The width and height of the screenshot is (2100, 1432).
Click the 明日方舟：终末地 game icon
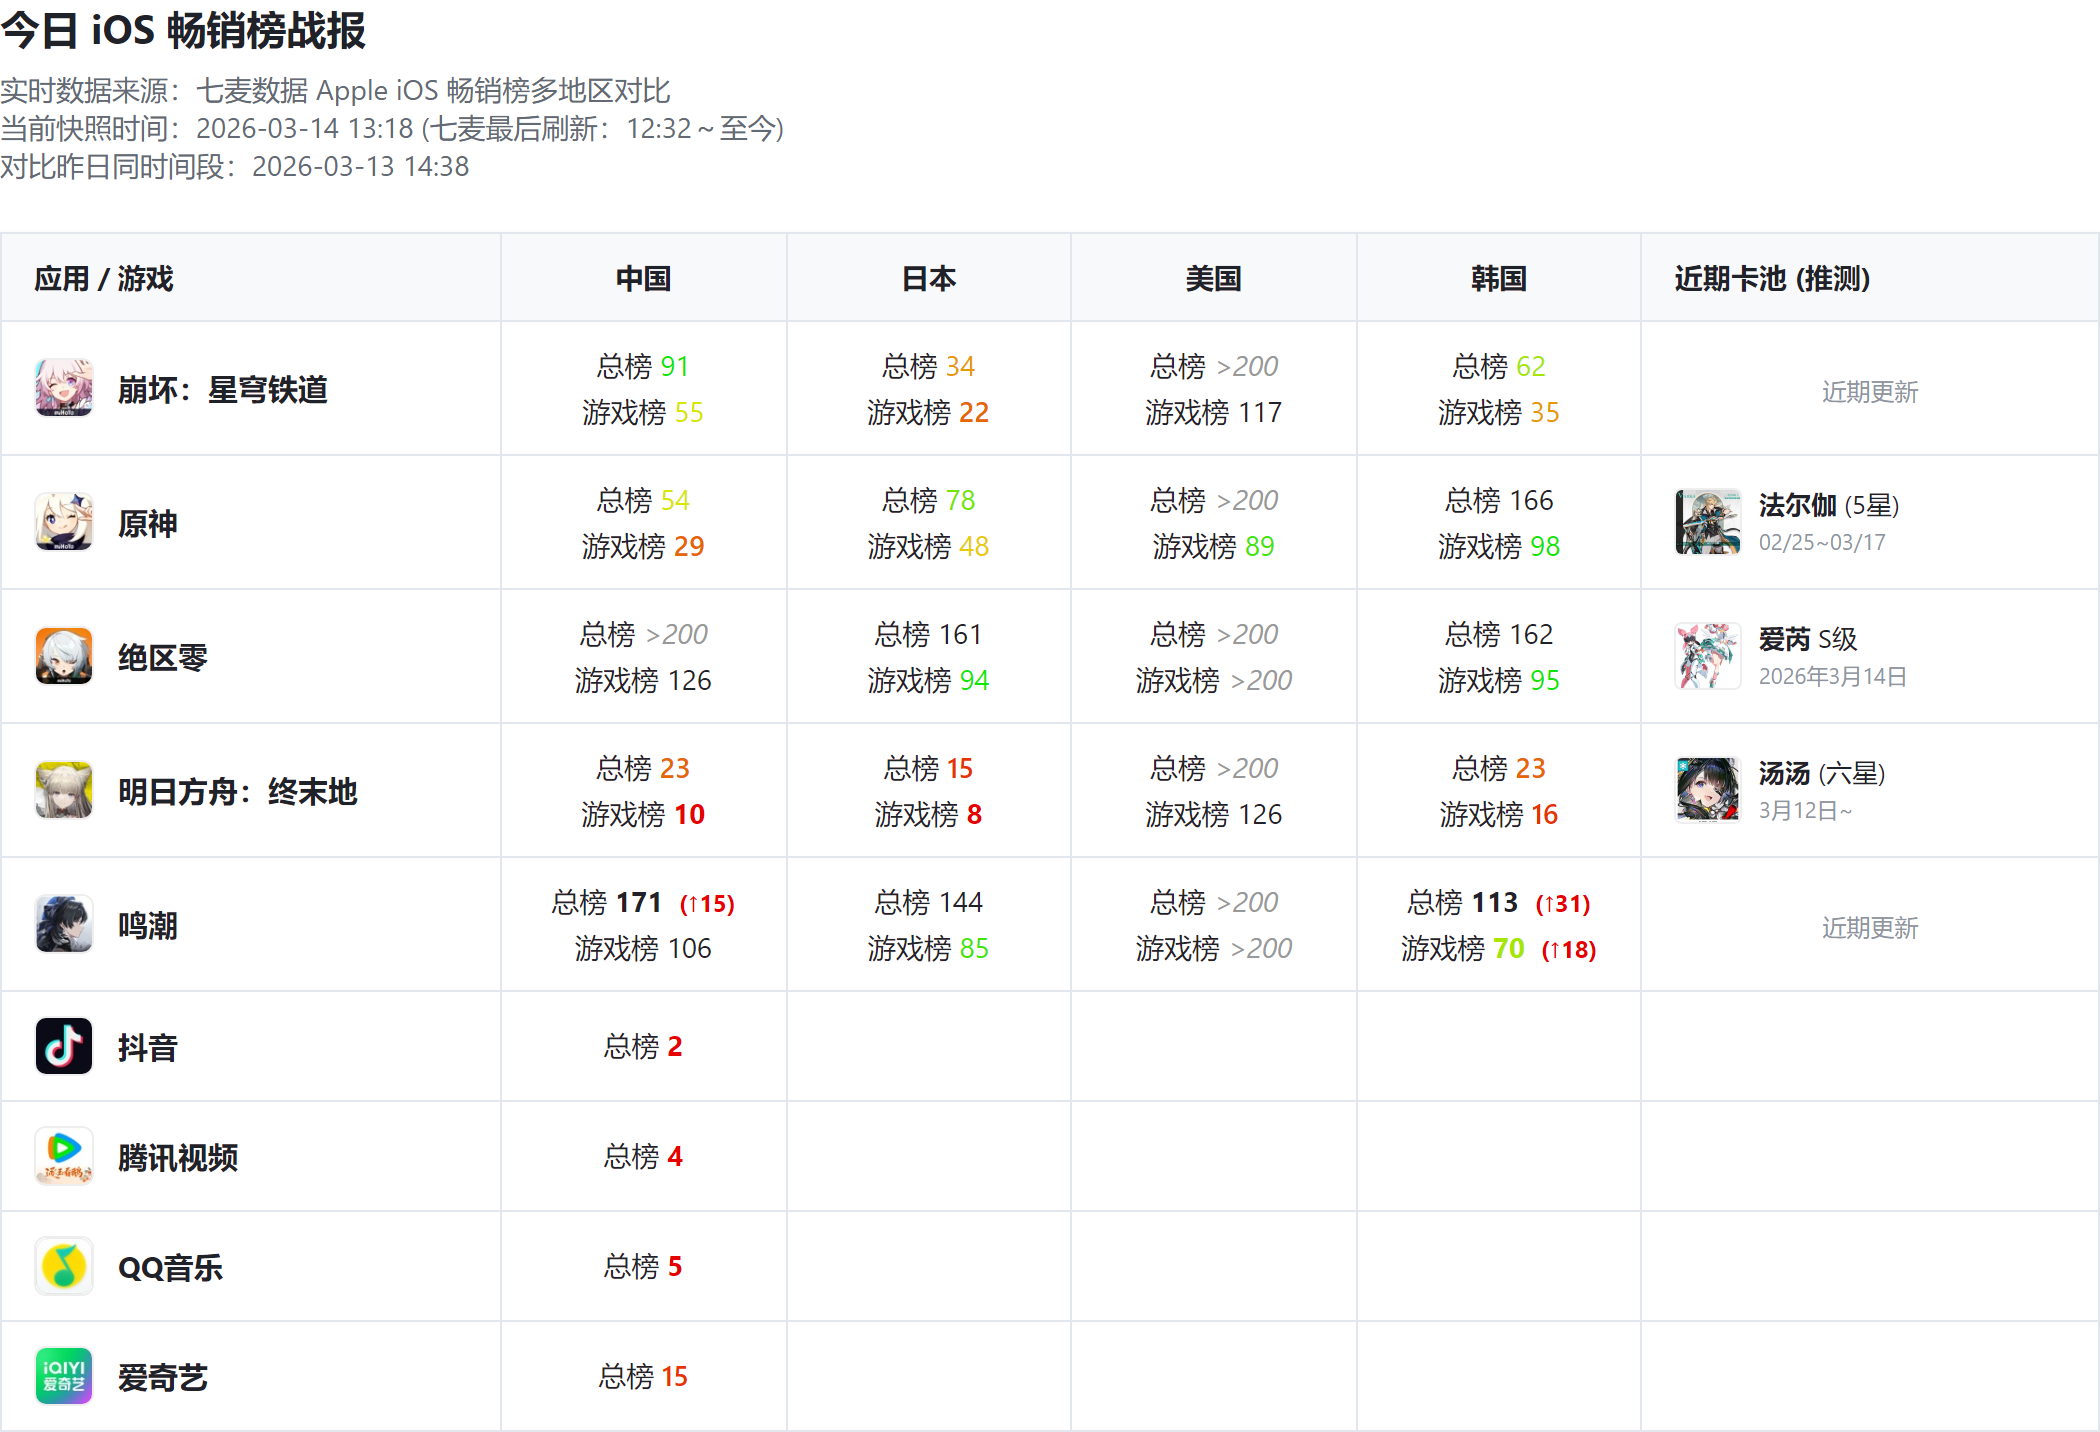pos(64,790)
